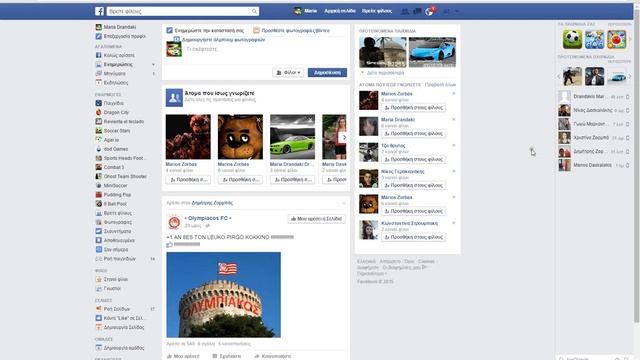Open Messages in left sidebar

coord(114,73)
